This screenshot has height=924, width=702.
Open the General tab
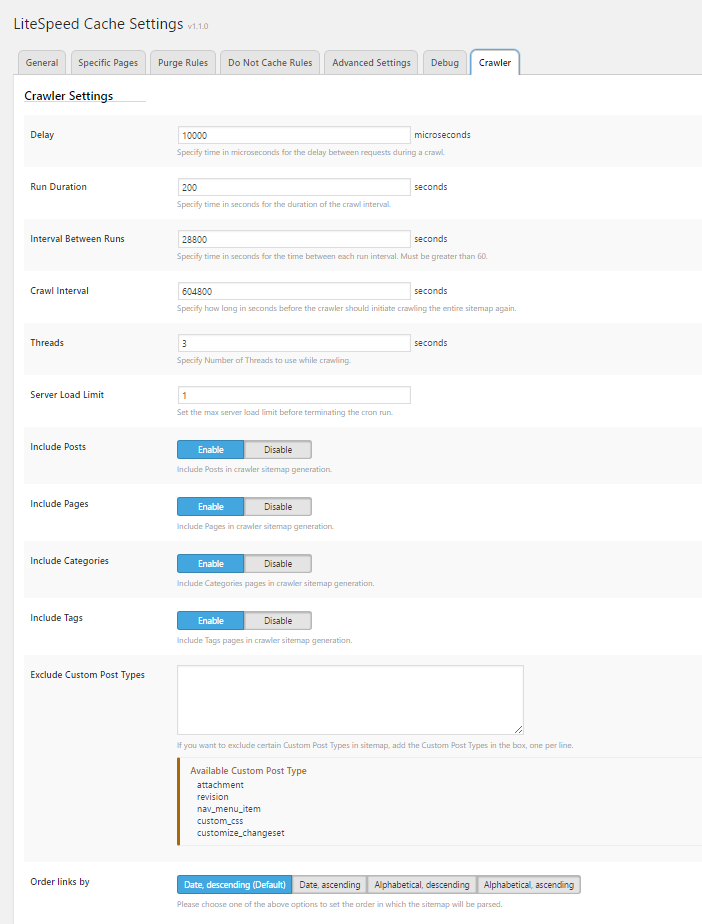point(42,62)
